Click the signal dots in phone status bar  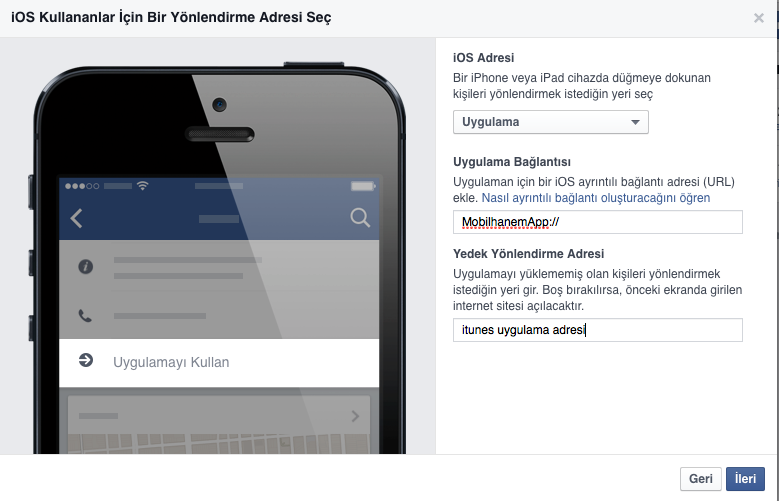tap(82, 186)
